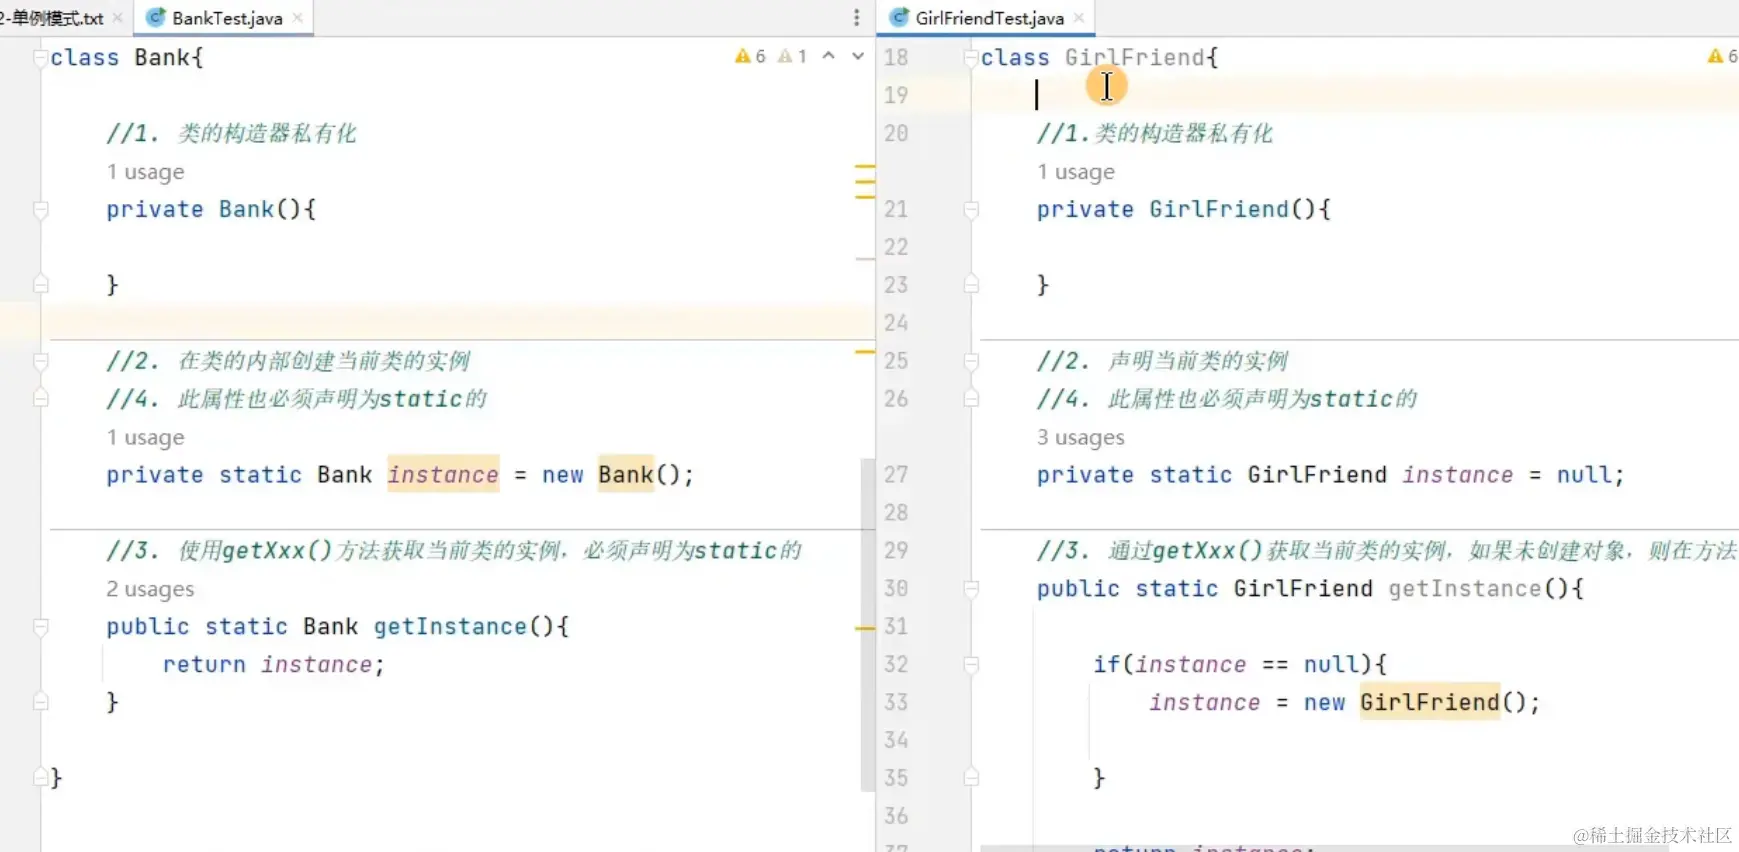Open the left editor's three-dot tab options menu
The image size is (1739, 852).
[x=856, y=18]
